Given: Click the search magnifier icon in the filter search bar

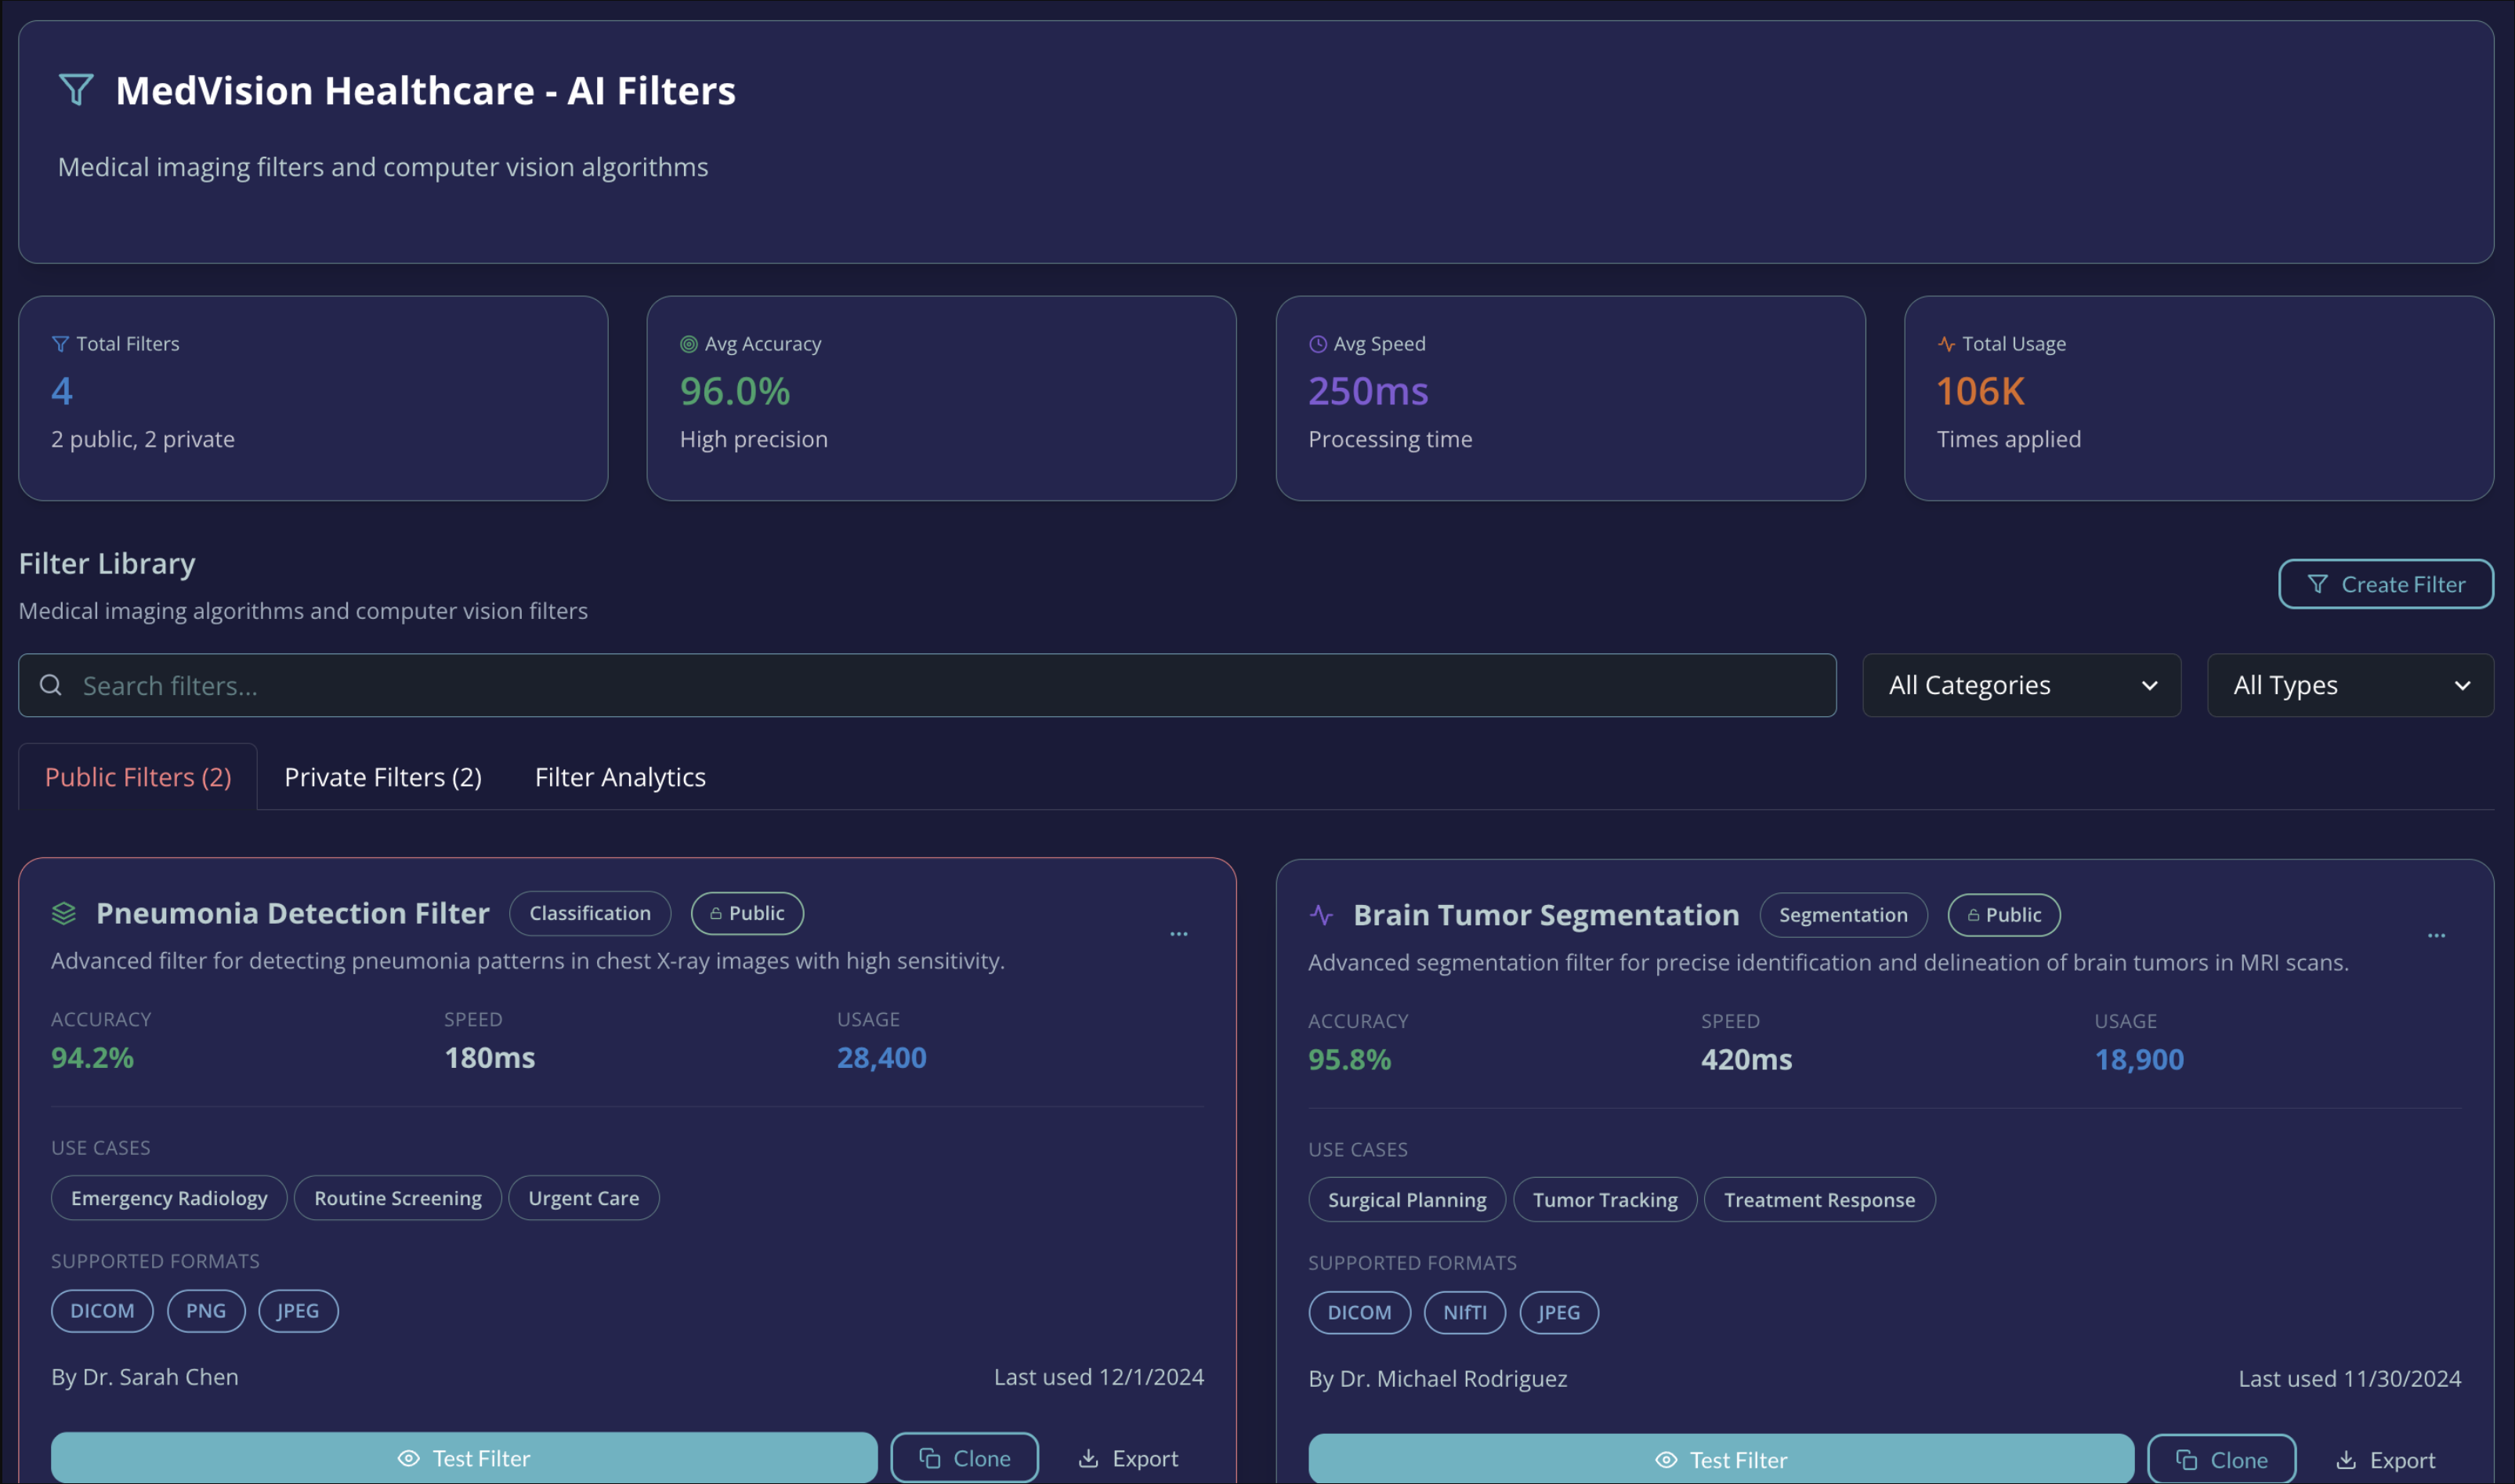Looking at the screenshot, I should (51, 685).
